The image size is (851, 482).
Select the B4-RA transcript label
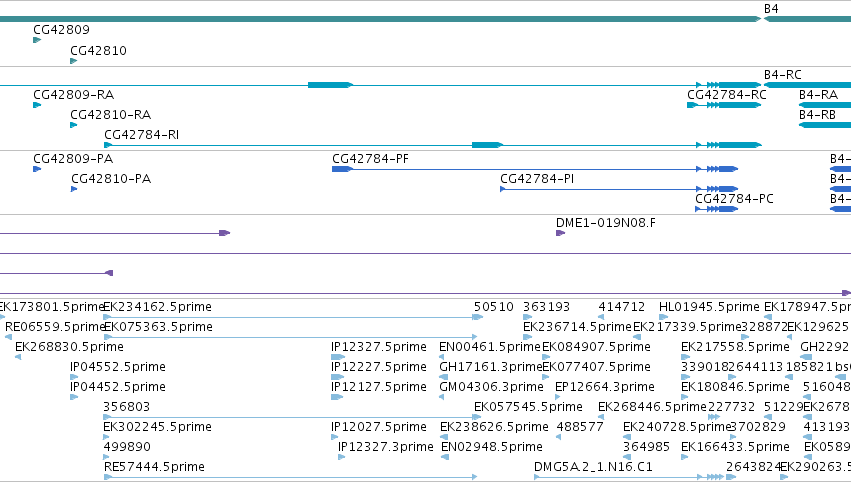818,94
